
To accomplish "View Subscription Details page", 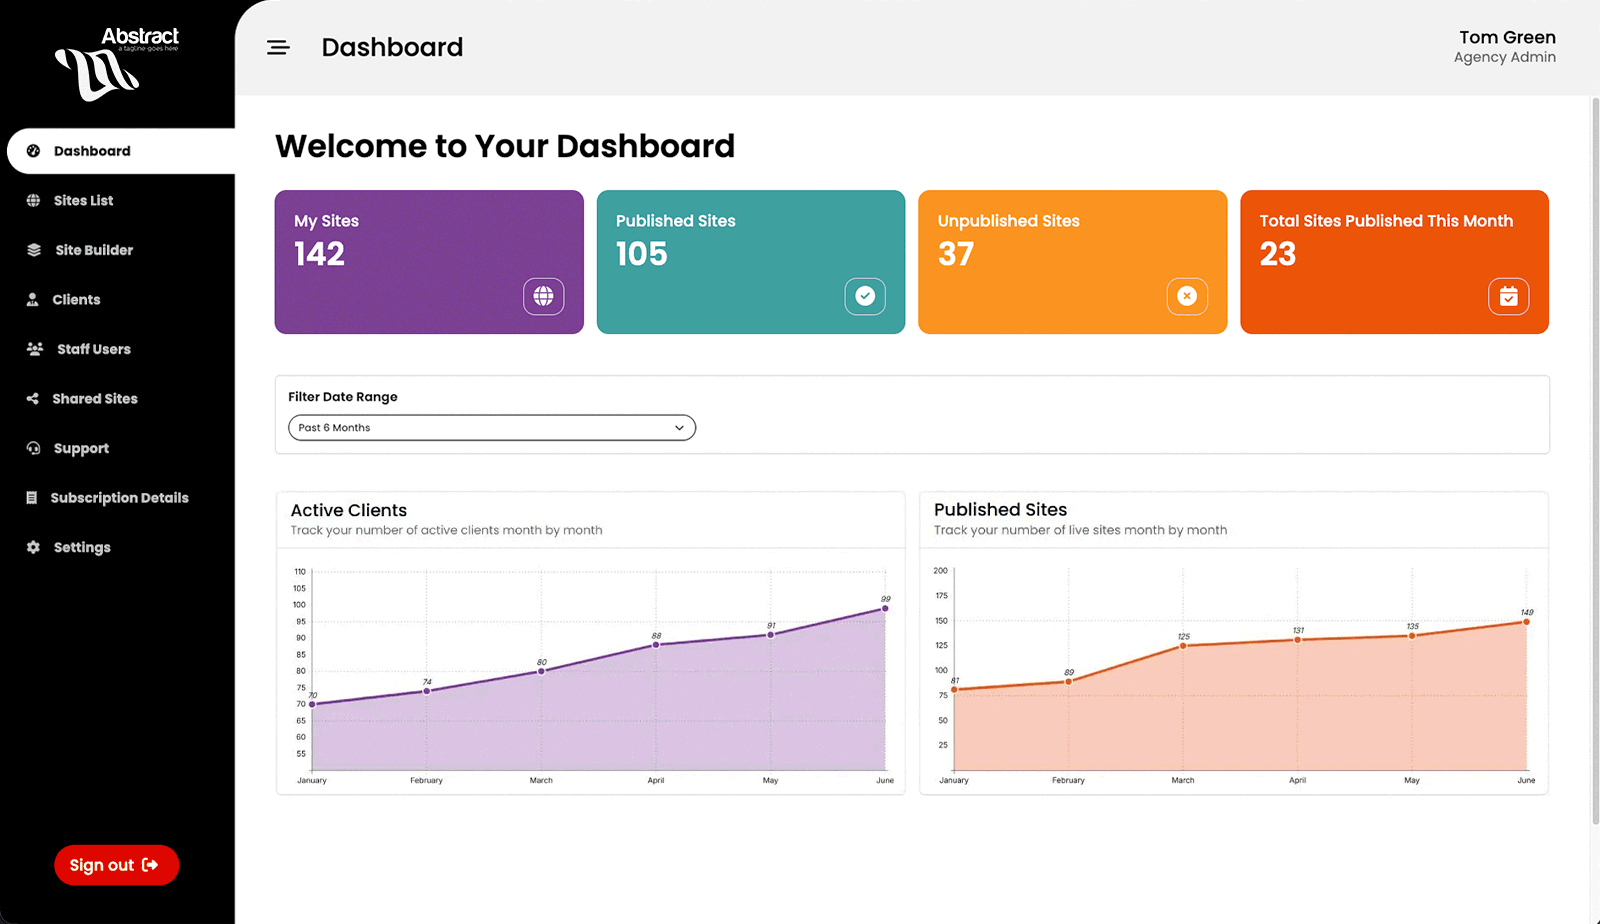I will pyautogui.click(x=119, y=498).
